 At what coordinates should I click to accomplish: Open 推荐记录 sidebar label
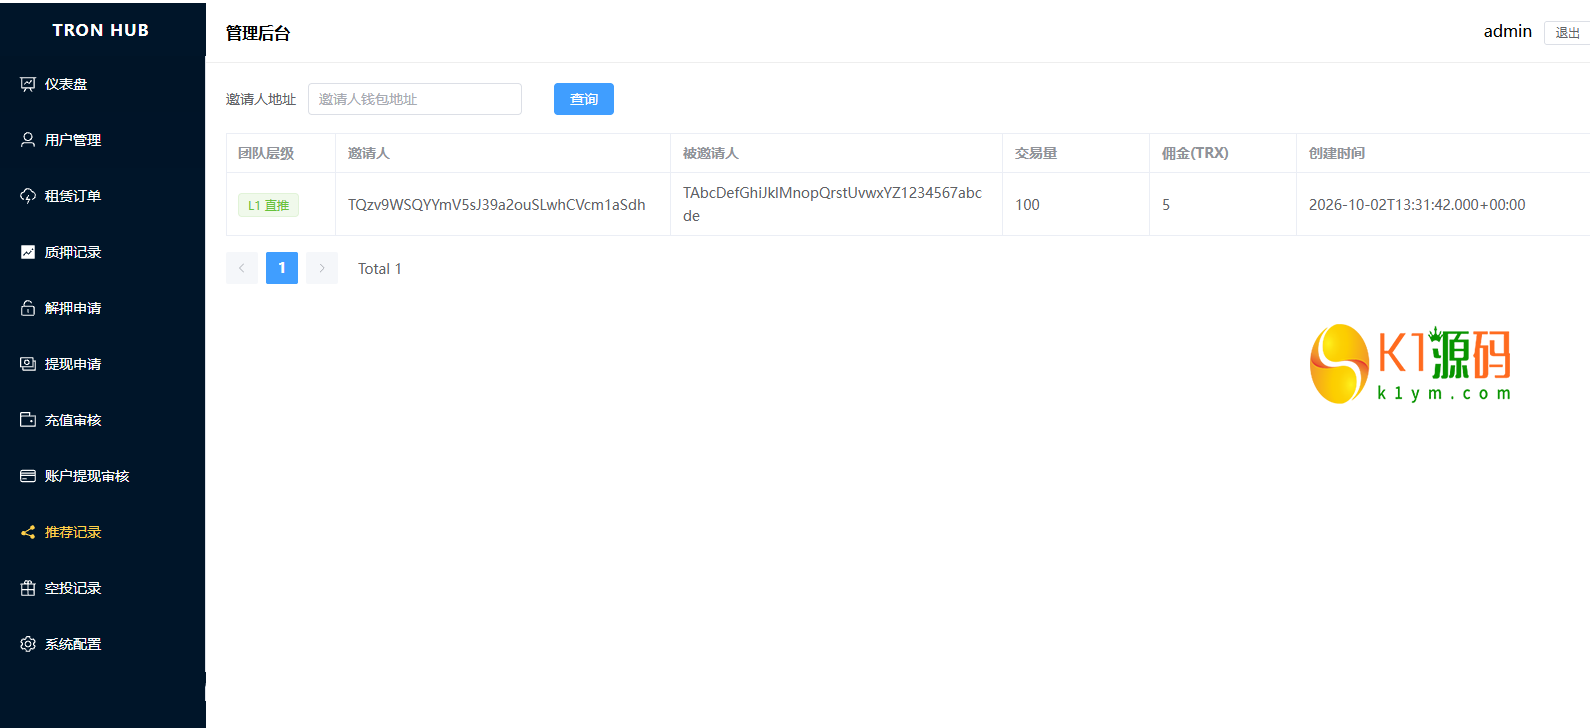[73, 532]
